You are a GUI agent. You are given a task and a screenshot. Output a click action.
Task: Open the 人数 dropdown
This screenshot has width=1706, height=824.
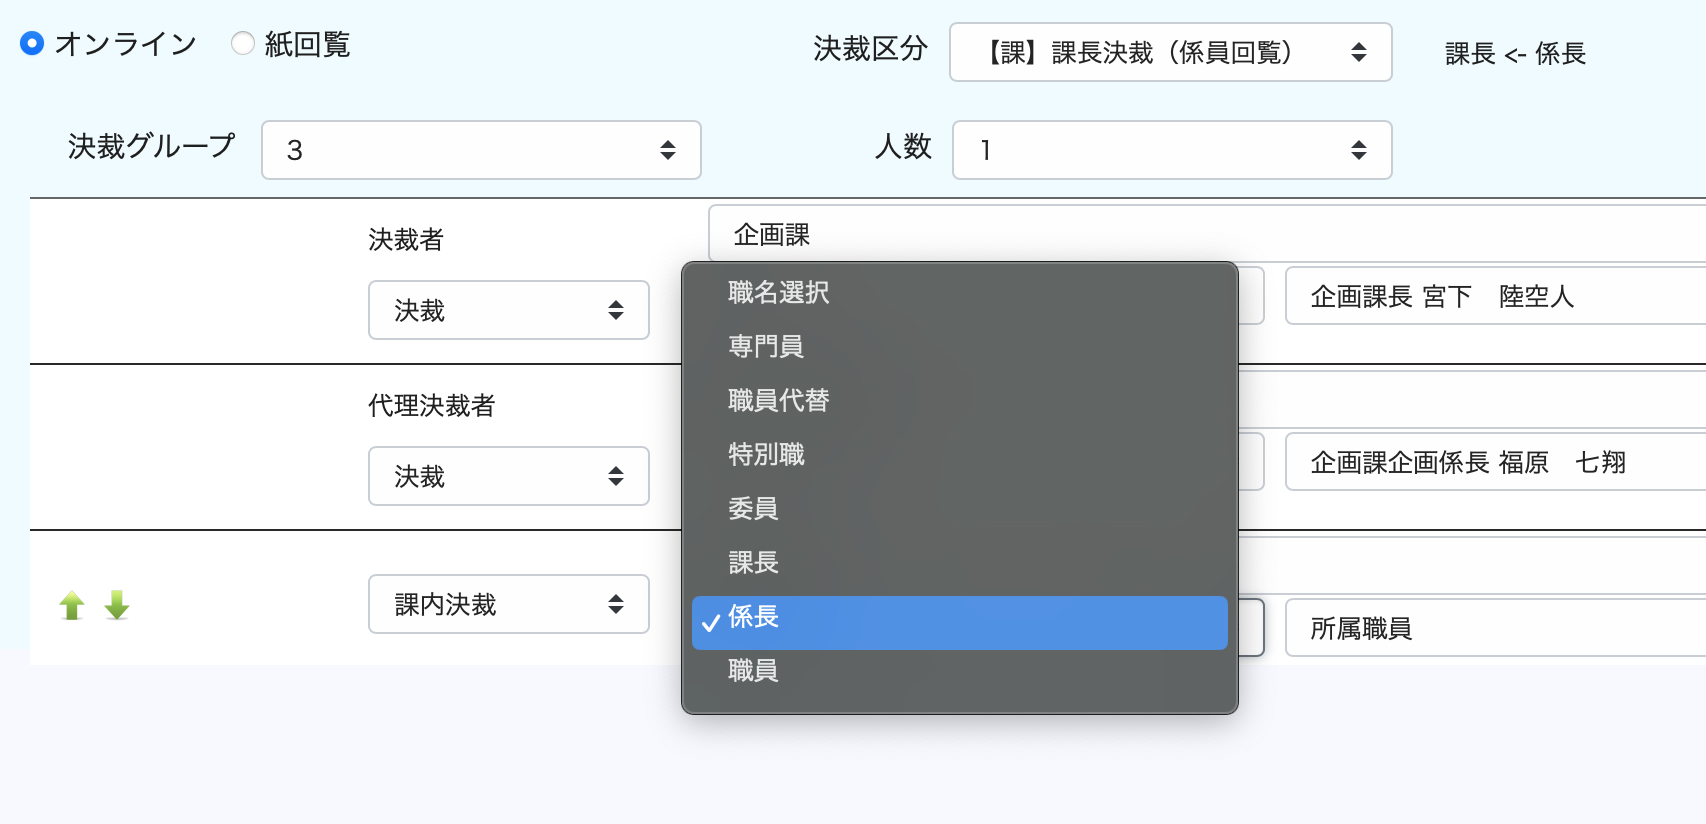click(x=1171, y=150)
